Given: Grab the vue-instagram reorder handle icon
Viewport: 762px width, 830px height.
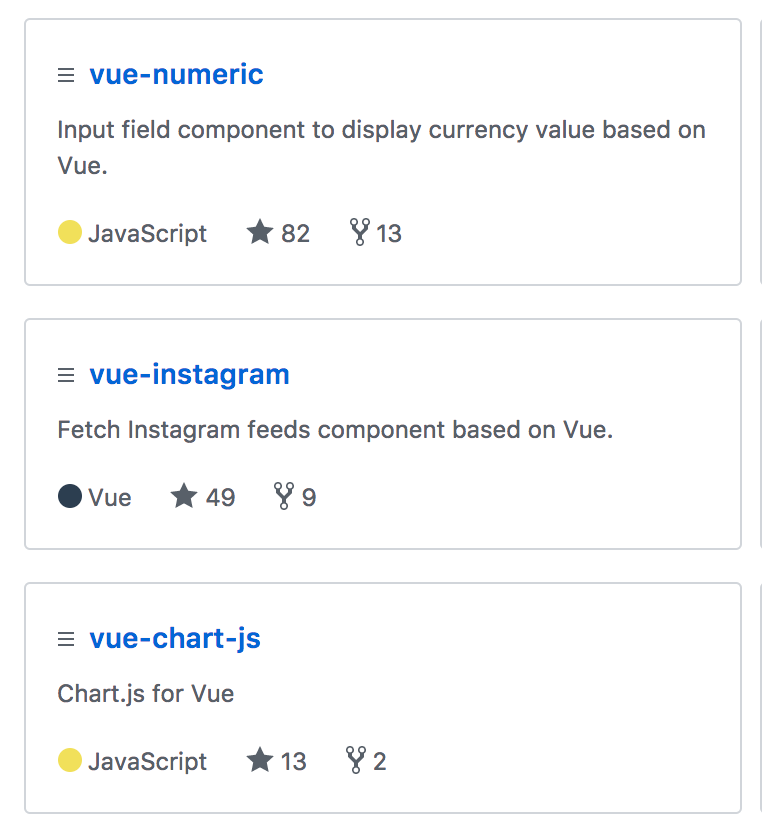Looking at the screenshot, I should (x=66, y=375).
